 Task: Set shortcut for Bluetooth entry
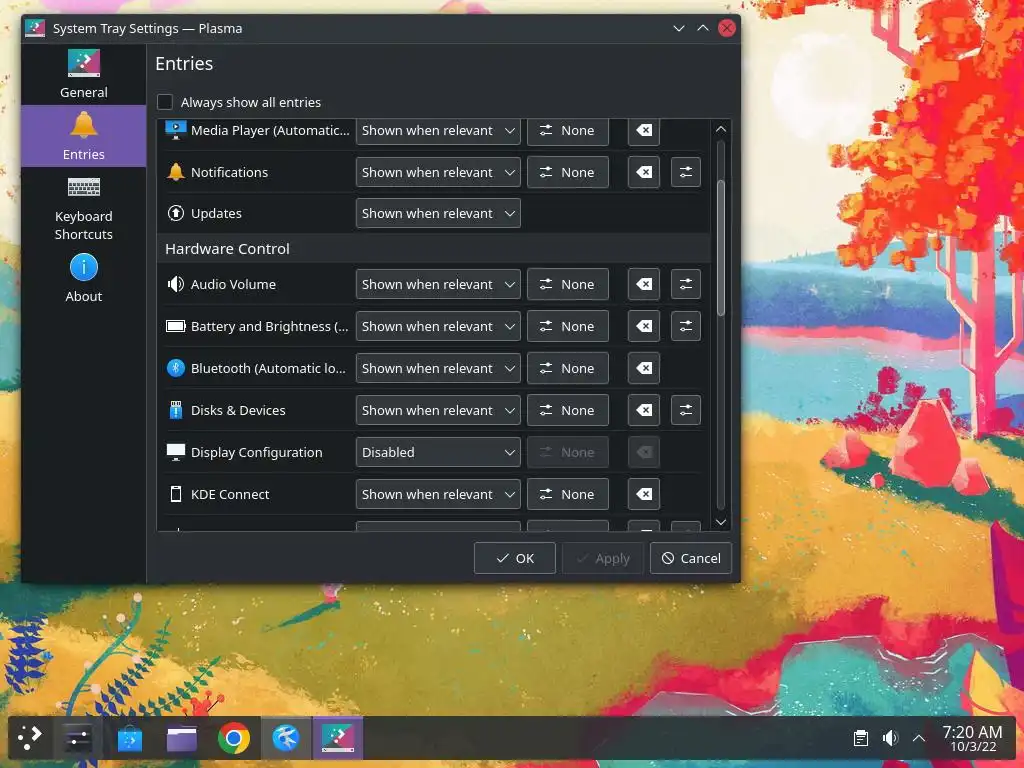point(568,368)
